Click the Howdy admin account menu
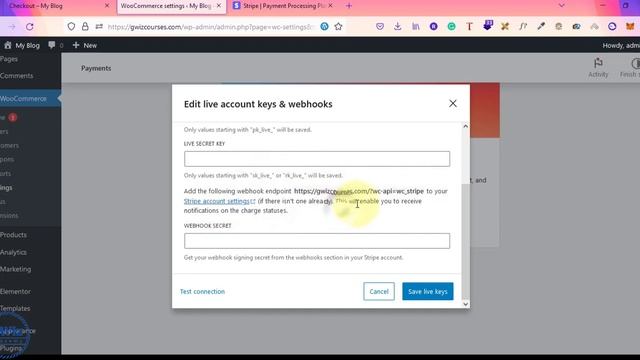 621,45
